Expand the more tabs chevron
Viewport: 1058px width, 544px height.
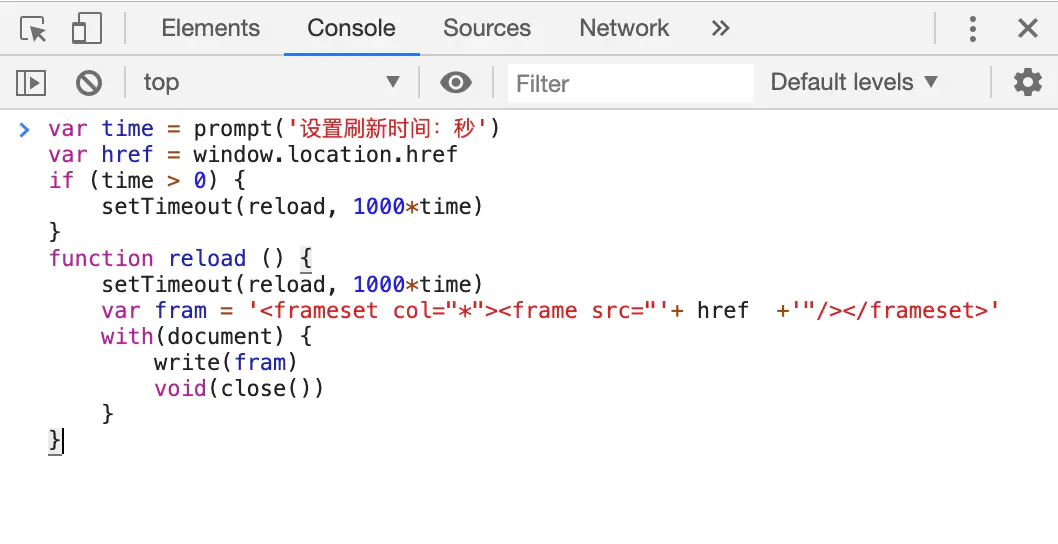point(720,29)
